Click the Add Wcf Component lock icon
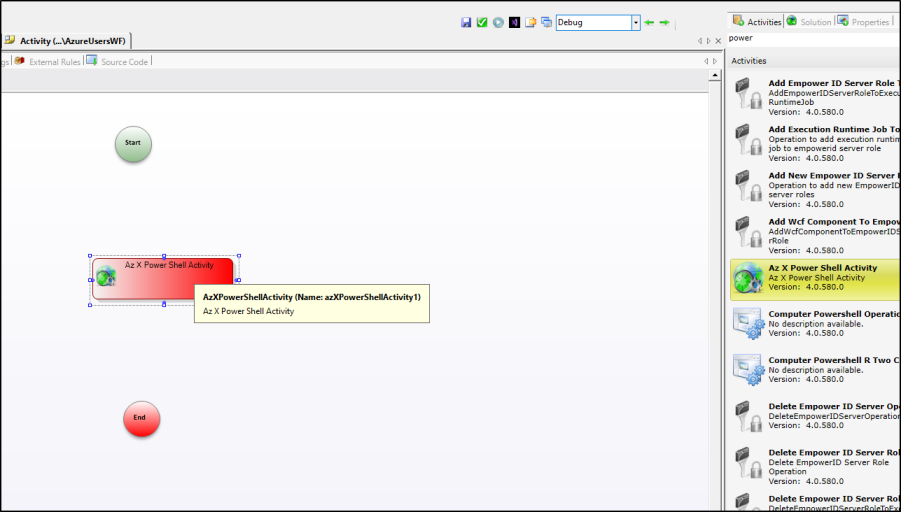This screenshot has height=512, width=901. 748,232
